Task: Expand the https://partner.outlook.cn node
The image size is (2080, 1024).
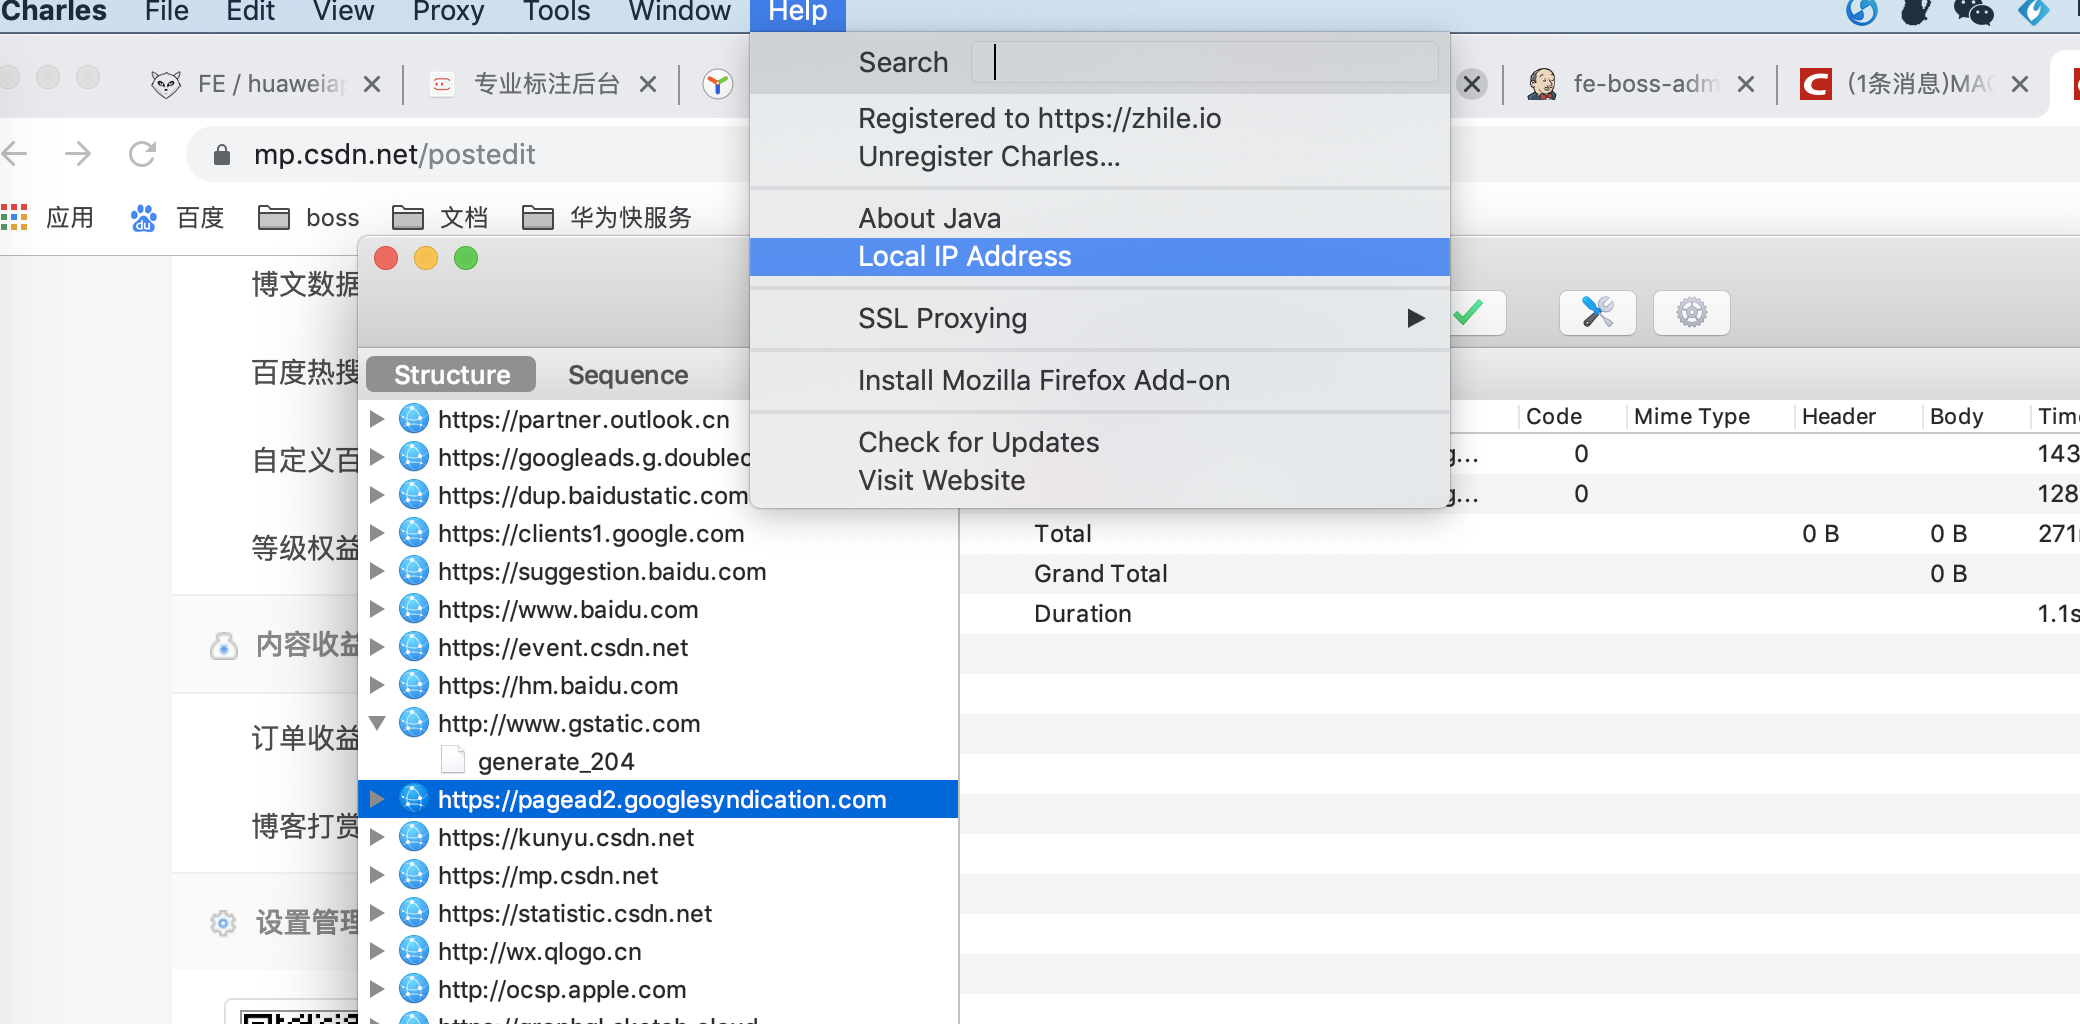Action: tap(377, 419)
